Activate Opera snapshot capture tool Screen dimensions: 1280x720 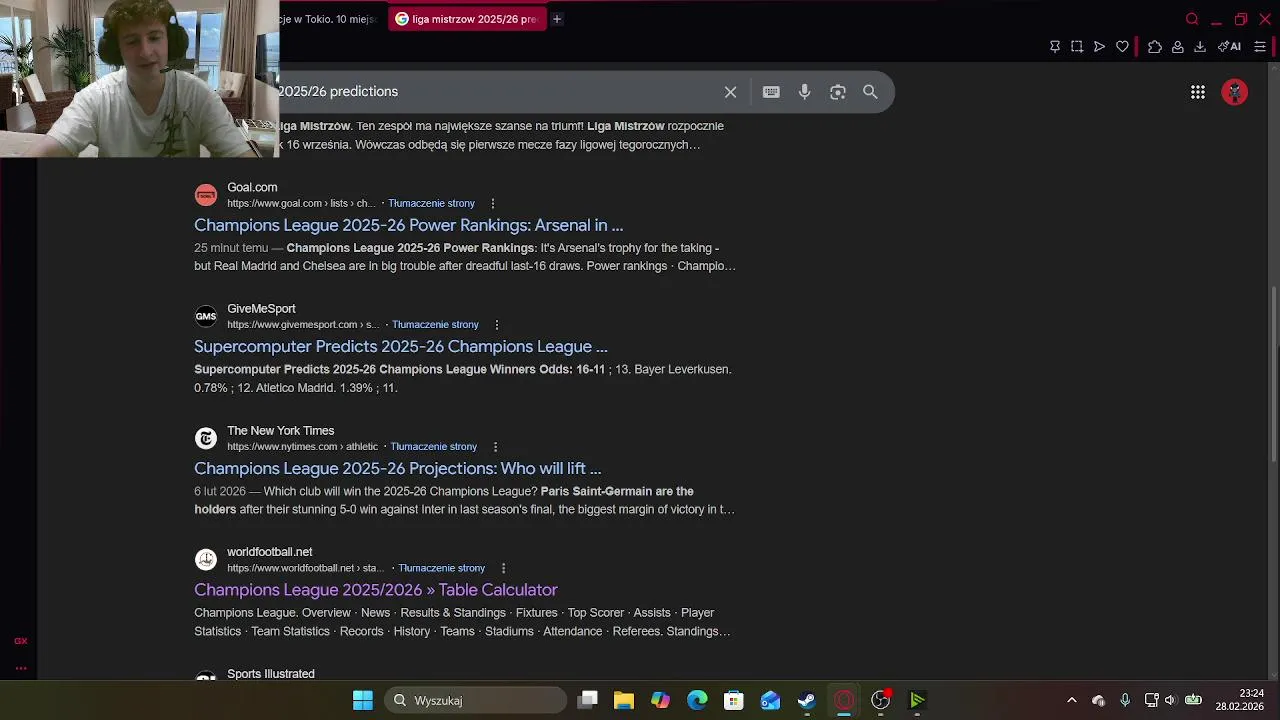point(1077,47)
